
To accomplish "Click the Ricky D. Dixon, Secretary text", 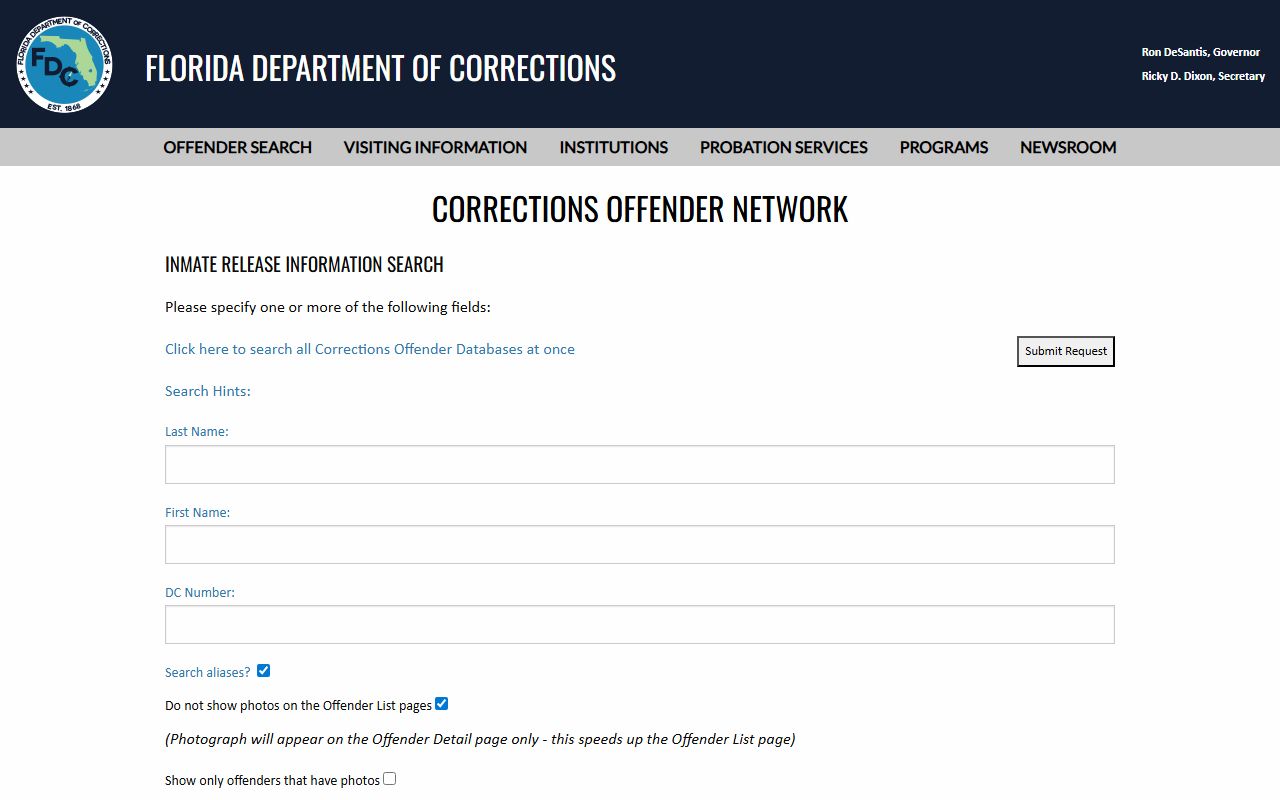I will point(1203,76).
